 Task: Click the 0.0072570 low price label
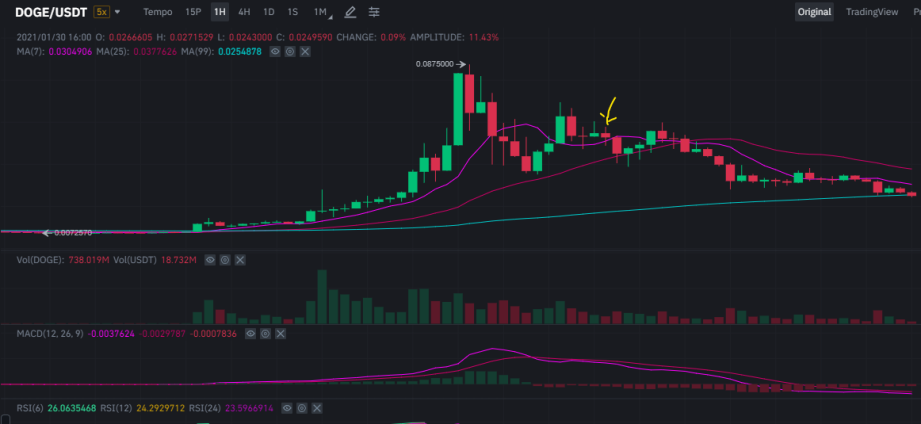73,233
